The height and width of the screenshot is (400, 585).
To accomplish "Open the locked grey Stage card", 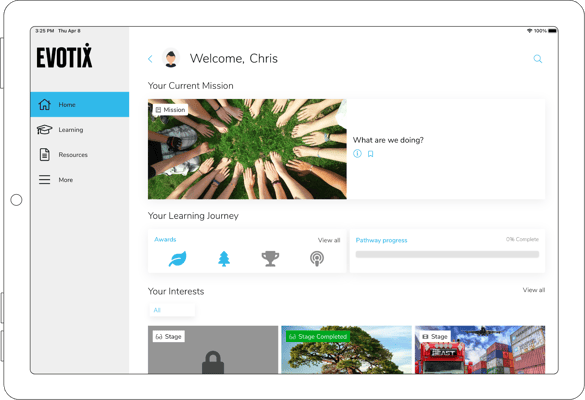I will (x=213, y=350).
